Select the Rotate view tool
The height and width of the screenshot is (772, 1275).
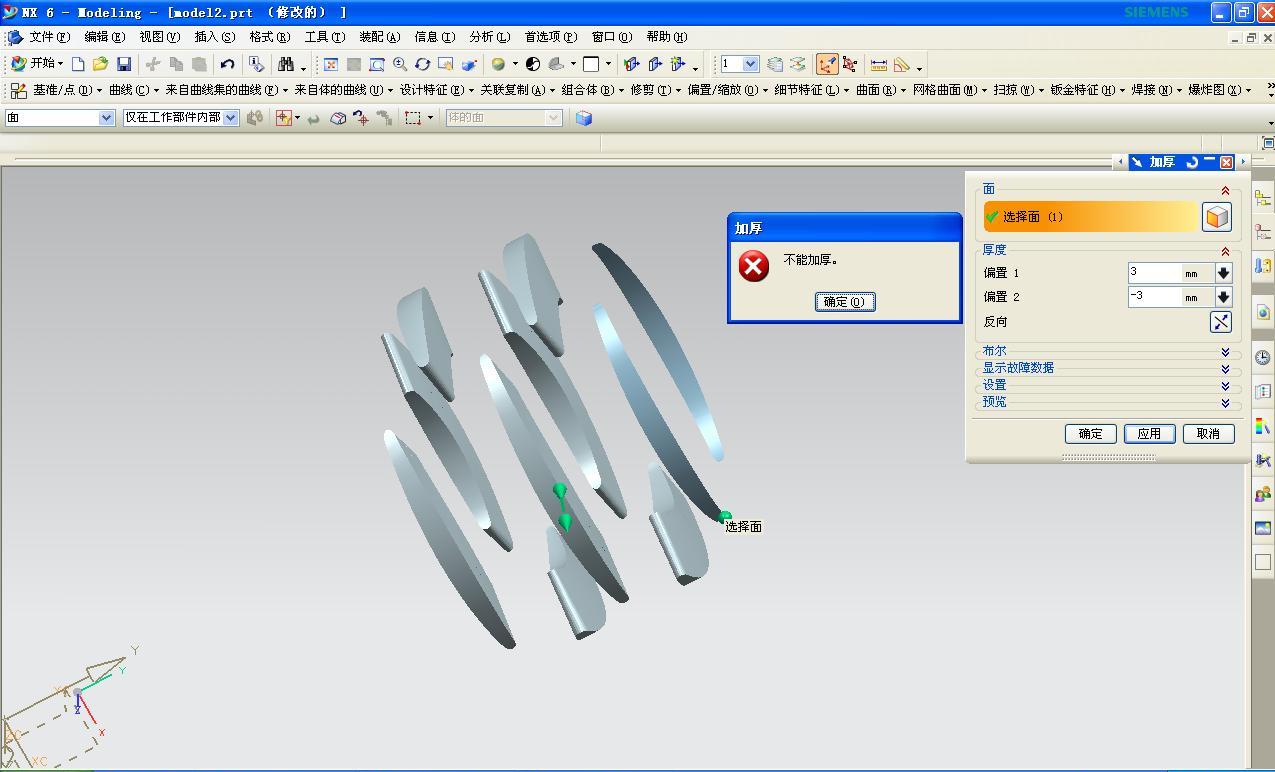(422, 64)
